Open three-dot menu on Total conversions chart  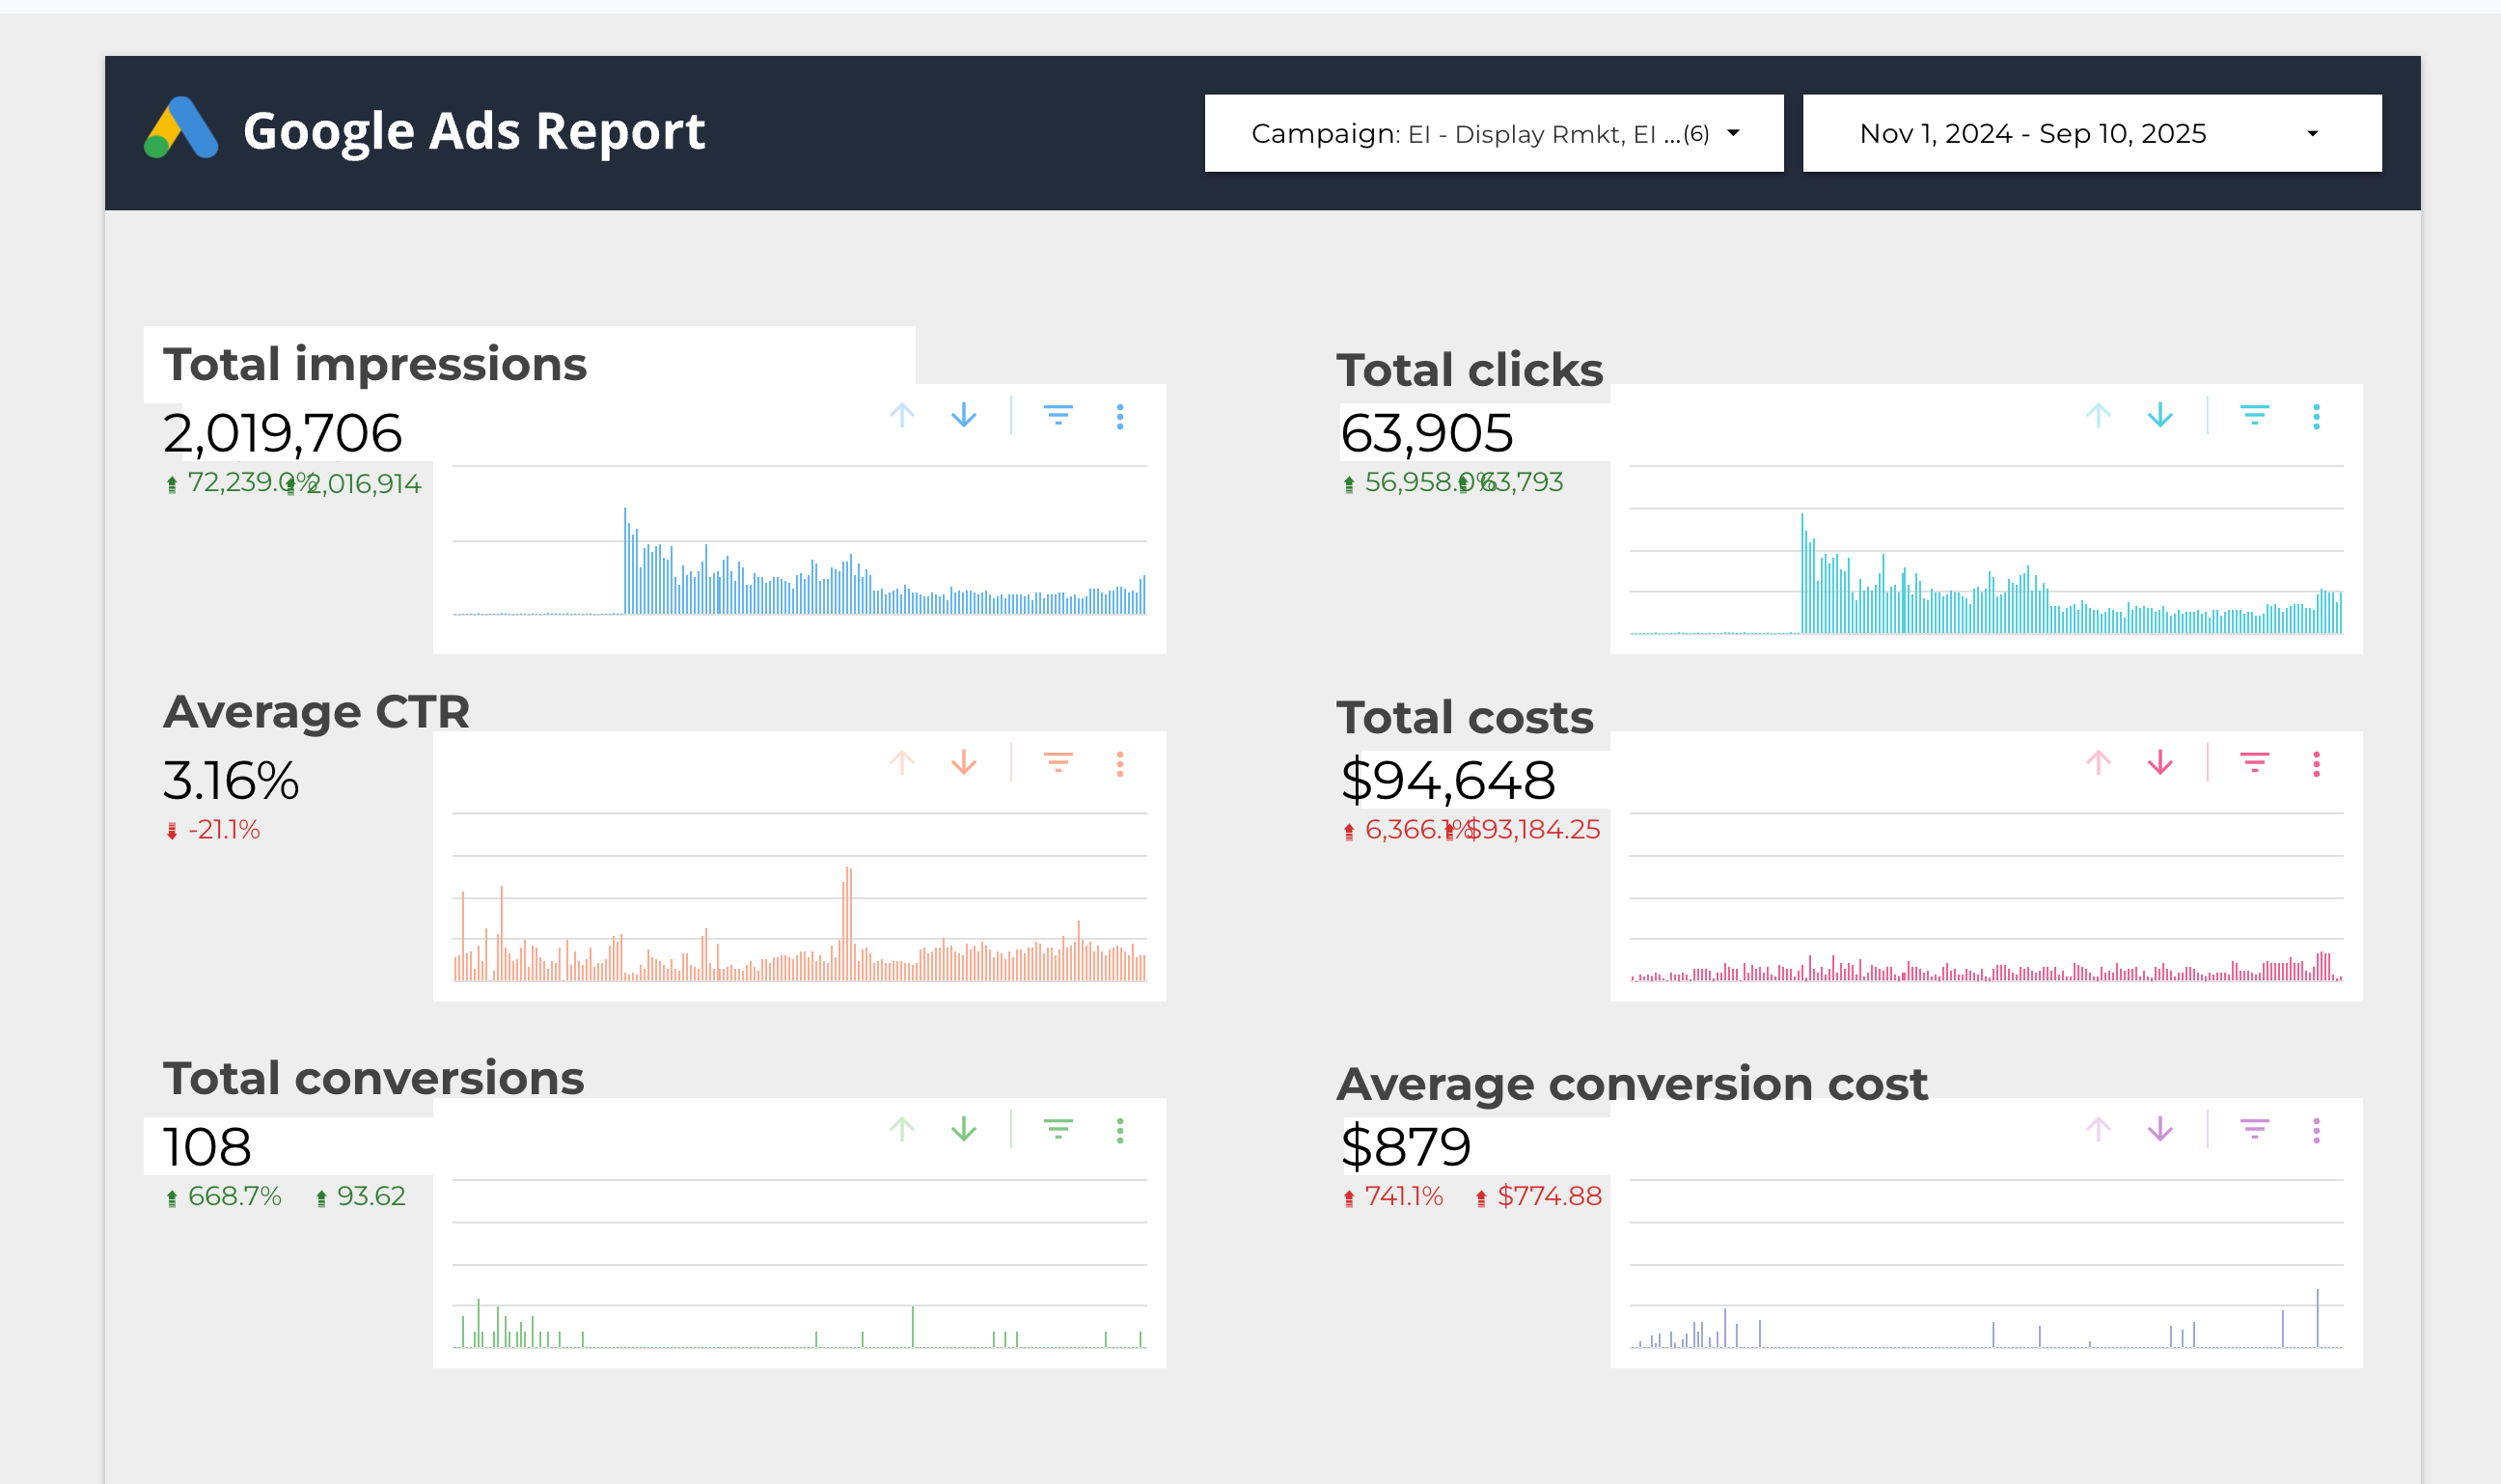pos(1120,1131)
